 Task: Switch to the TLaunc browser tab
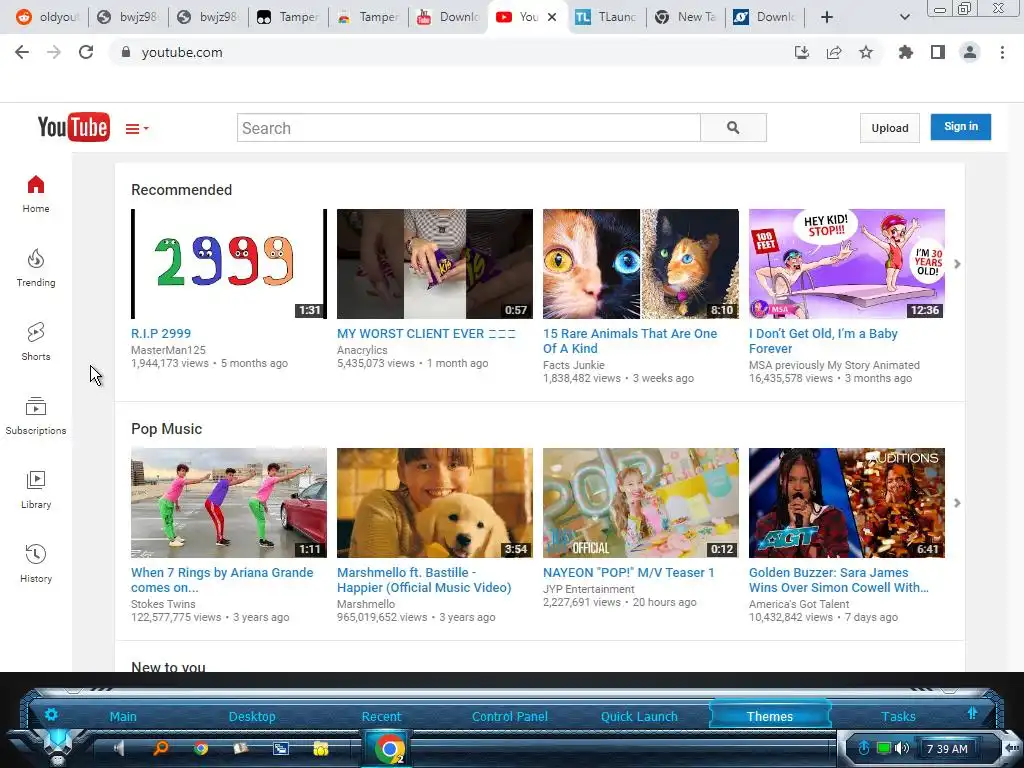point(605,18)
